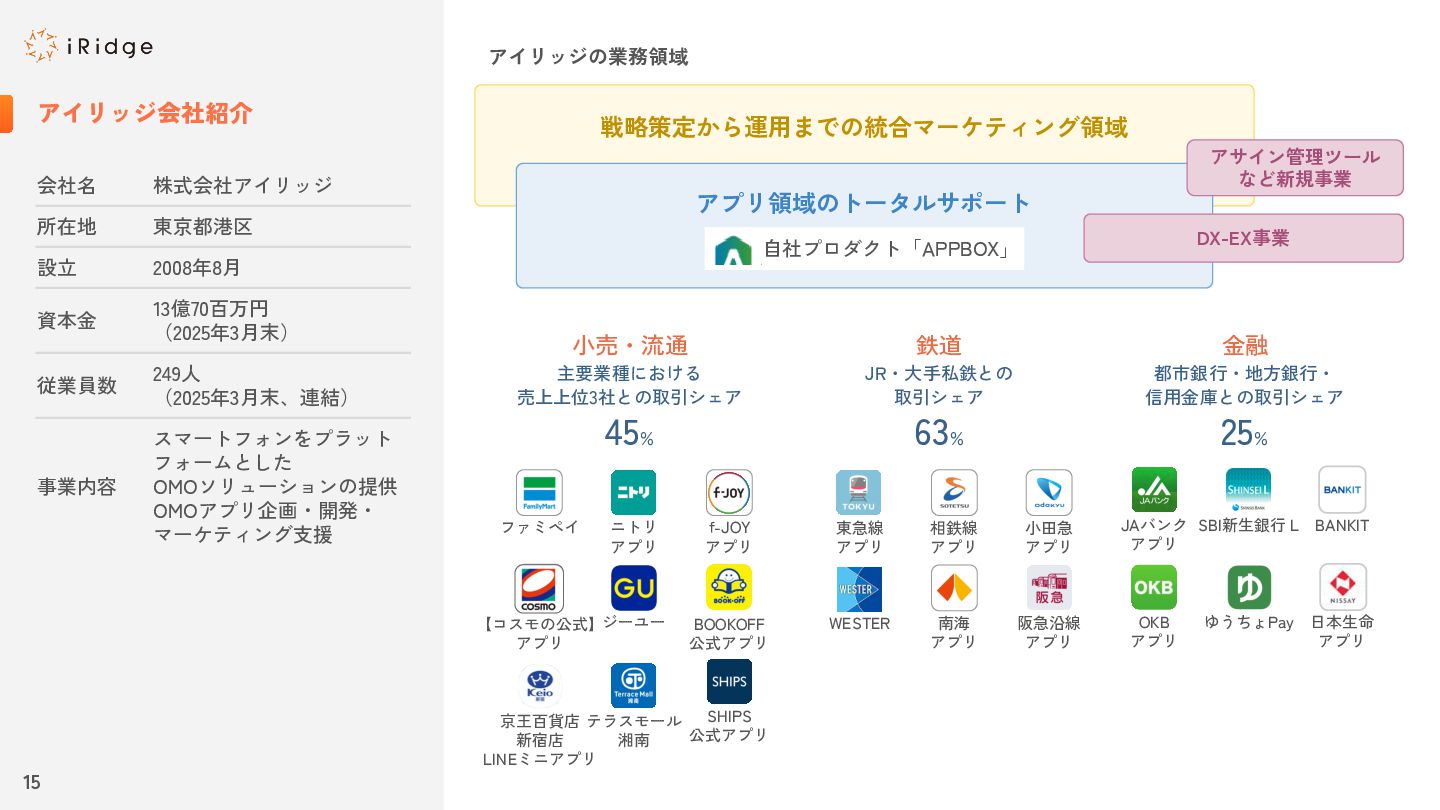The image size is (1440, 810).
Task: Click the BOOKOFF 公式アプリ label
Action: pos(729,633)
